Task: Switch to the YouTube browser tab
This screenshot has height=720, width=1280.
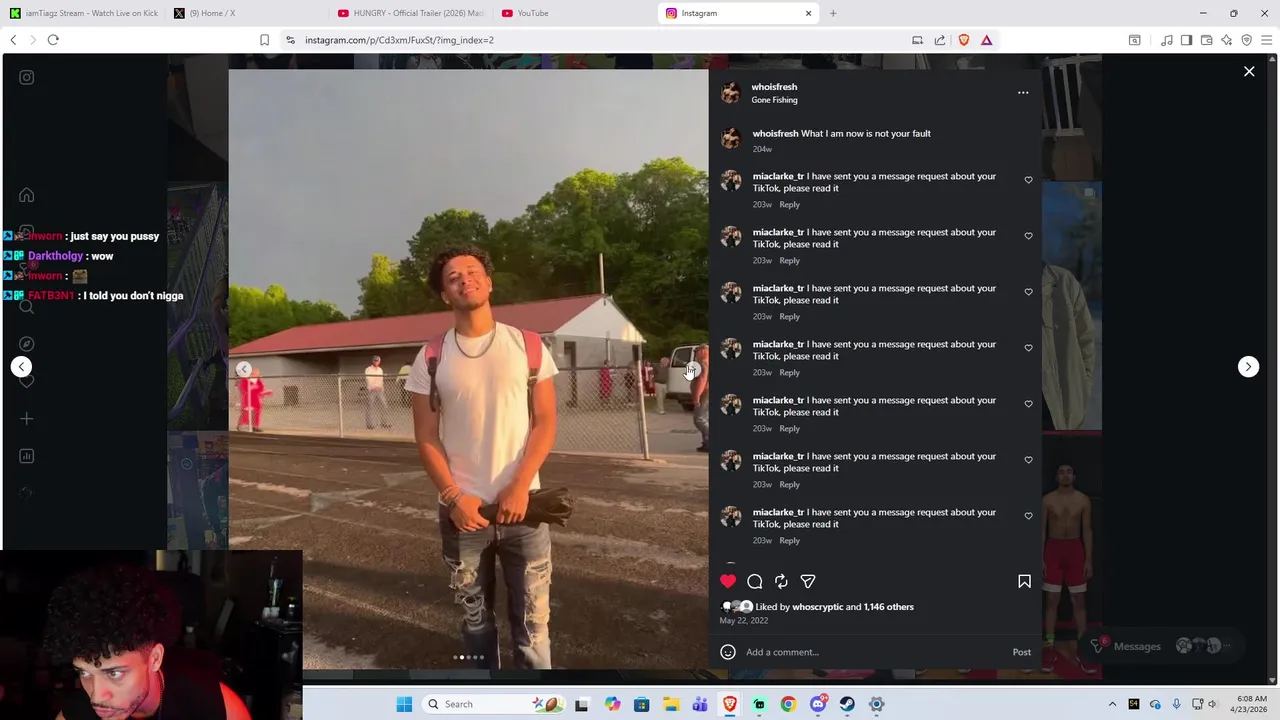Action: click(x=532, y=13)
